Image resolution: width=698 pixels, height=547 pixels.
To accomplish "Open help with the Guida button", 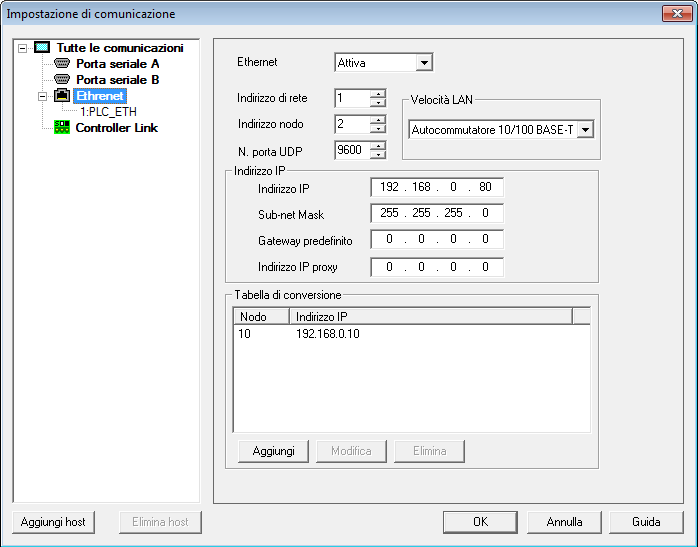I will tap(646, 522).
